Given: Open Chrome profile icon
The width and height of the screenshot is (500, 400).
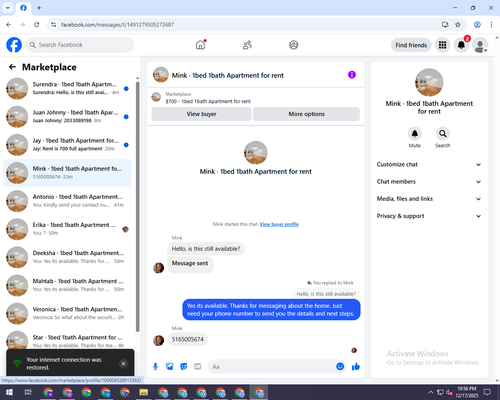Looking at the screenshot, I should pyautogui.click(x=477, y=25).
